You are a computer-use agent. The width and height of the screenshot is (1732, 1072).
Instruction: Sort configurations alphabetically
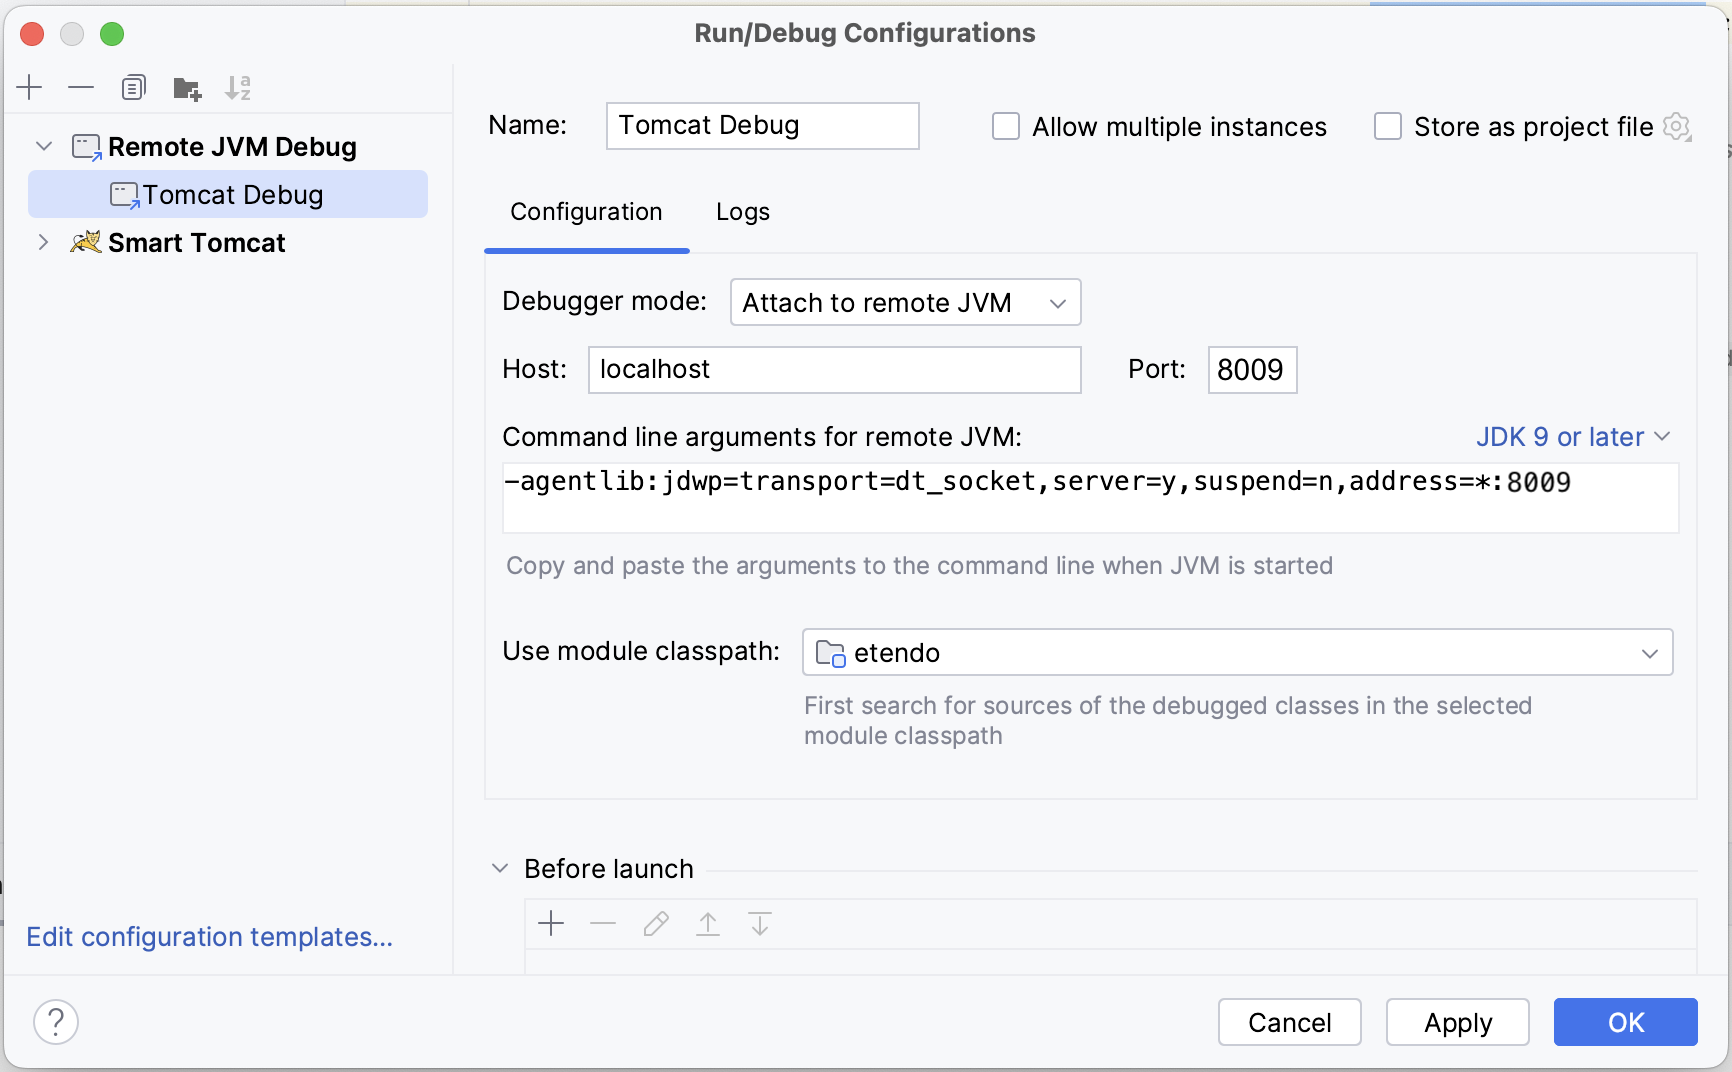(238, 88)
